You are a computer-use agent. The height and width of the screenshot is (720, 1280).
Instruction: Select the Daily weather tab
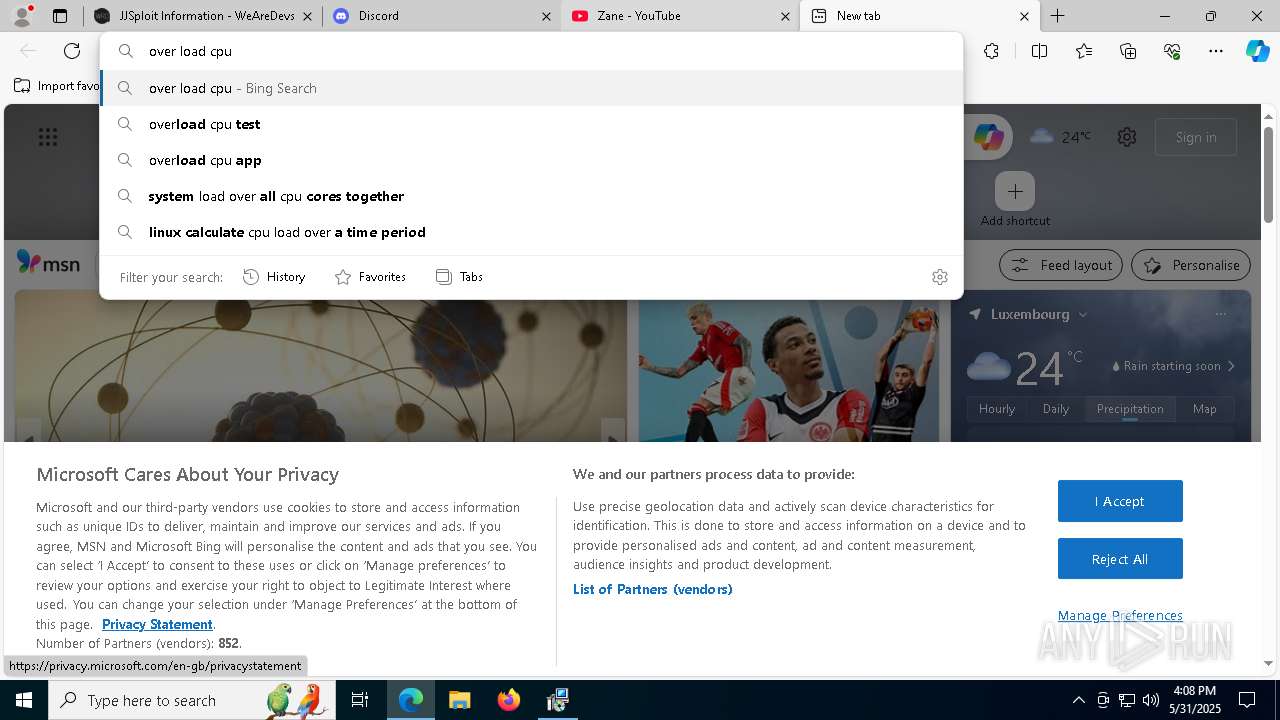point(1056,409)
